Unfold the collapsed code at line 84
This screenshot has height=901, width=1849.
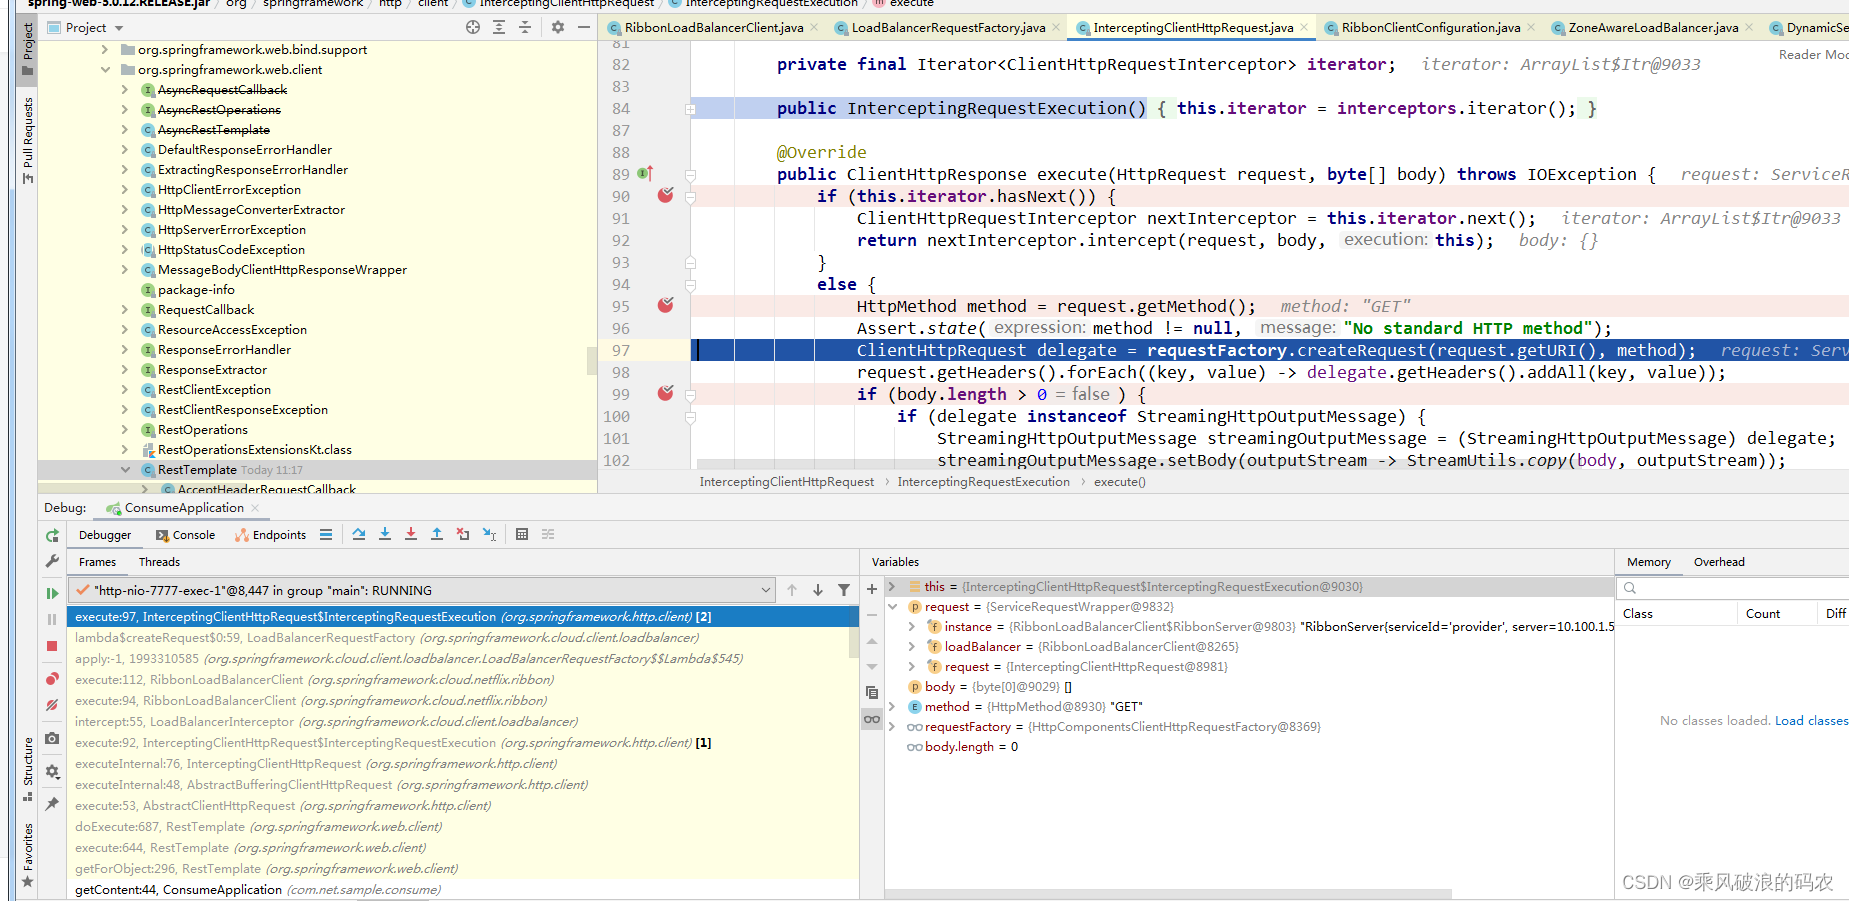coord(690,109)
